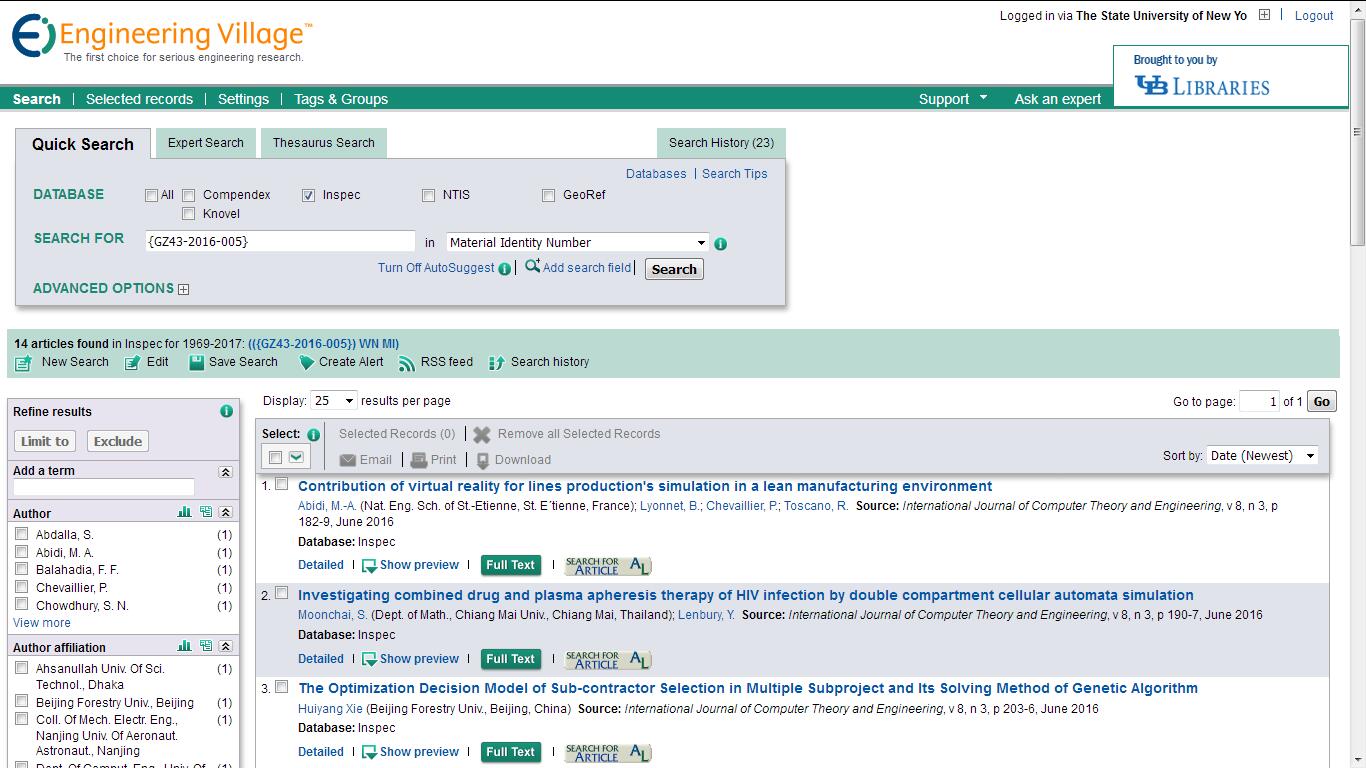Image resolution: width=1366 pixels, height=768 pixels.
Task: Collapse the Author affiliation facet section
Action: (x=226, y=646)
